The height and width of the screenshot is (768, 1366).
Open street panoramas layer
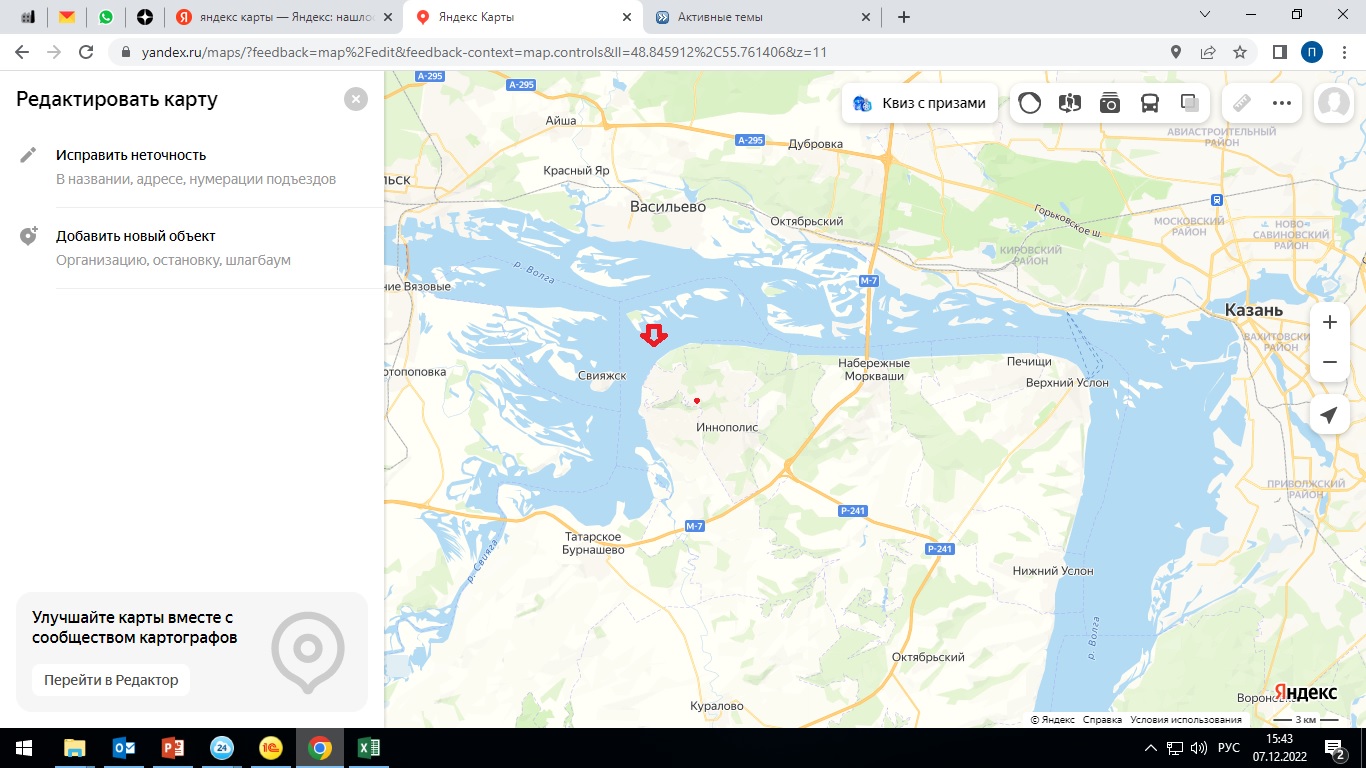[x=1070, y=103]
